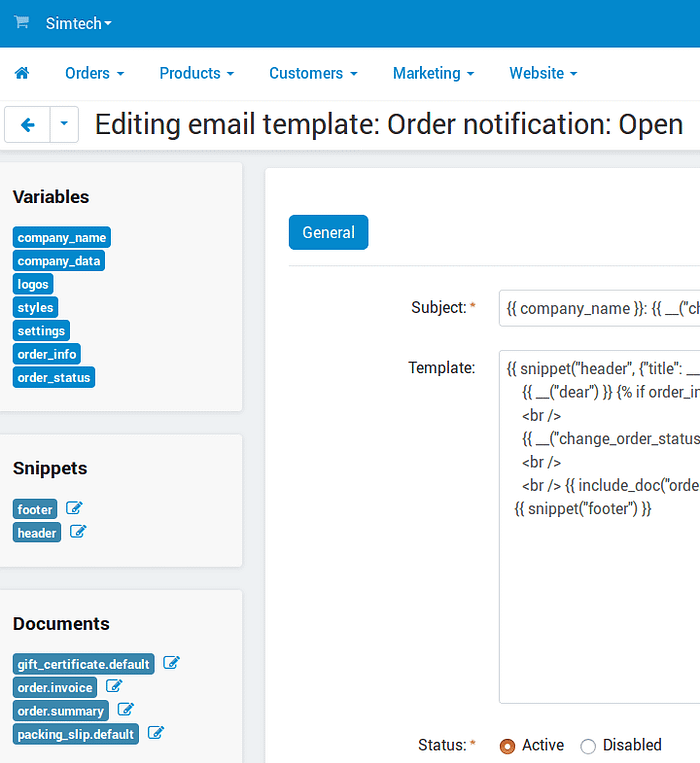The image size is (700, 763).
Task: Click into the Subject input field
Action: click(x=600, y=308)
